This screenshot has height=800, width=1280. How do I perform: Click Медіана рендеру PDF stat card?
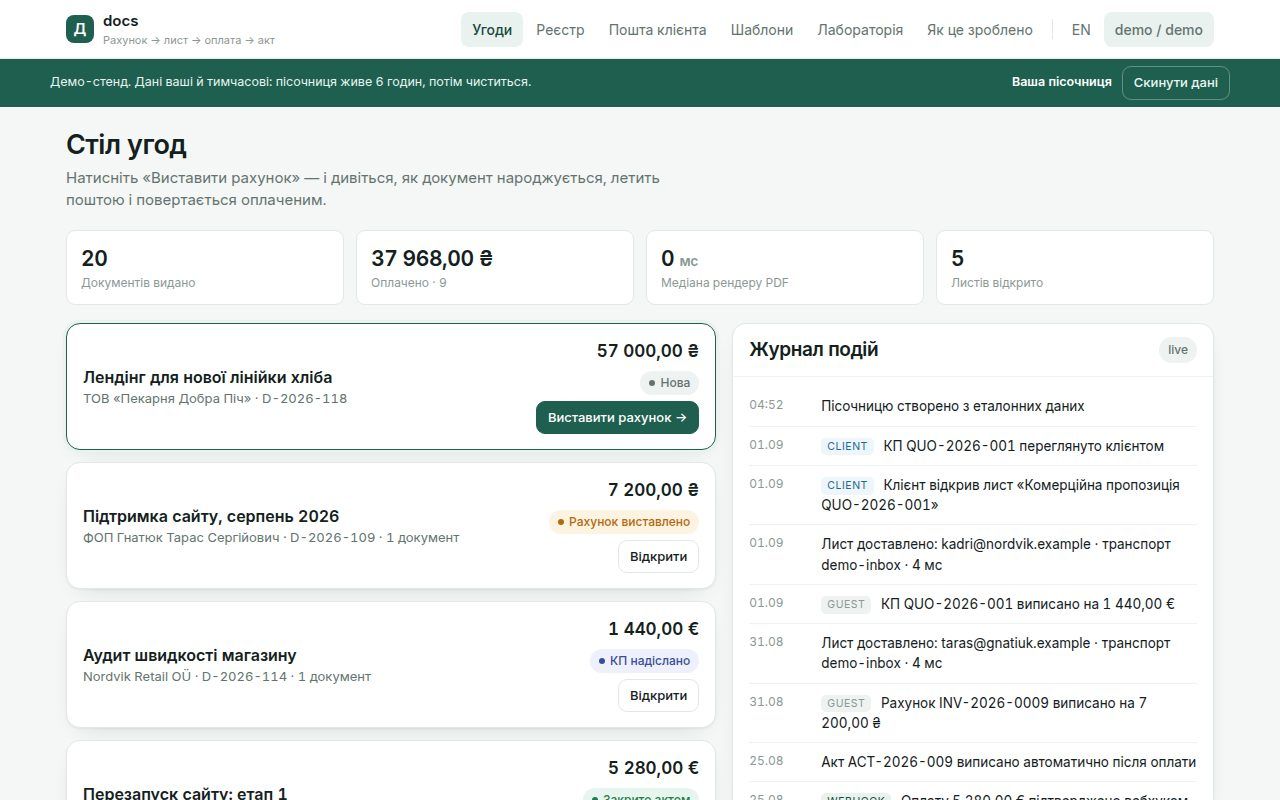[785, 267]
